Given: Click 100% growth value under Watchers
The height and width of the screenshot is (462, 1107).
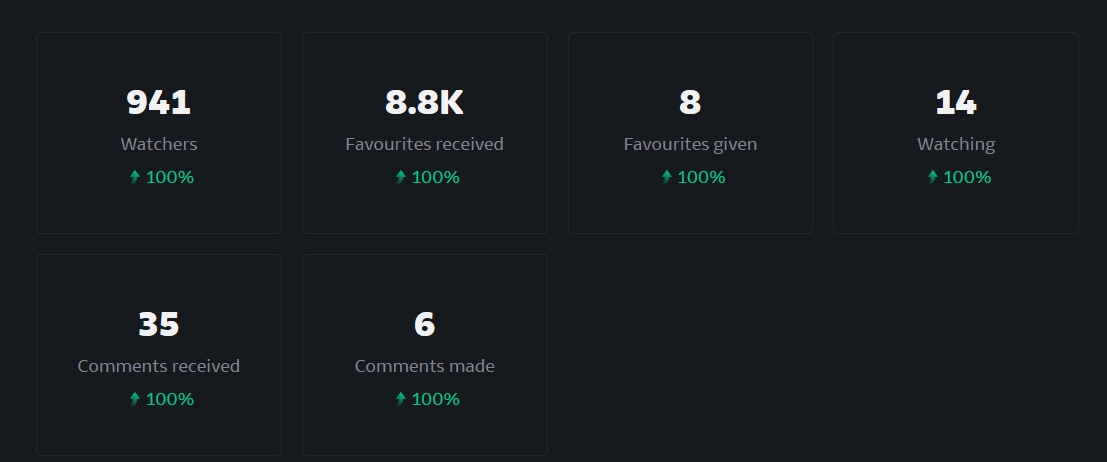Looking at the screenshot, I should tap(169, 177).
